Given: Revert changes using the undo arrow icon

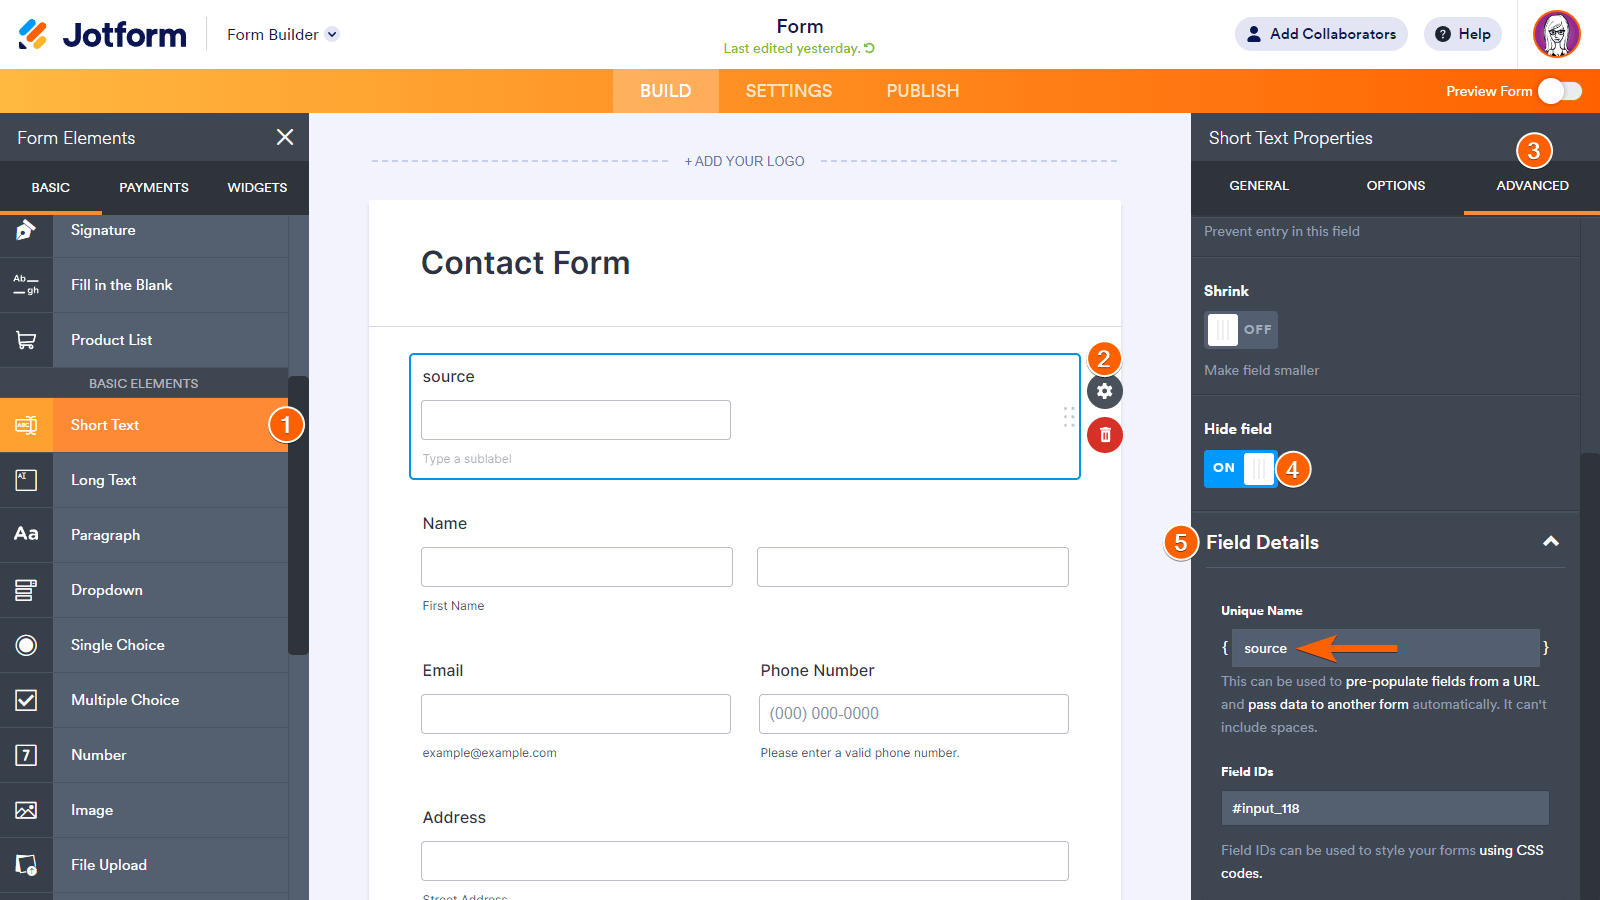Looking at the screenshot, I should [869, 48].
